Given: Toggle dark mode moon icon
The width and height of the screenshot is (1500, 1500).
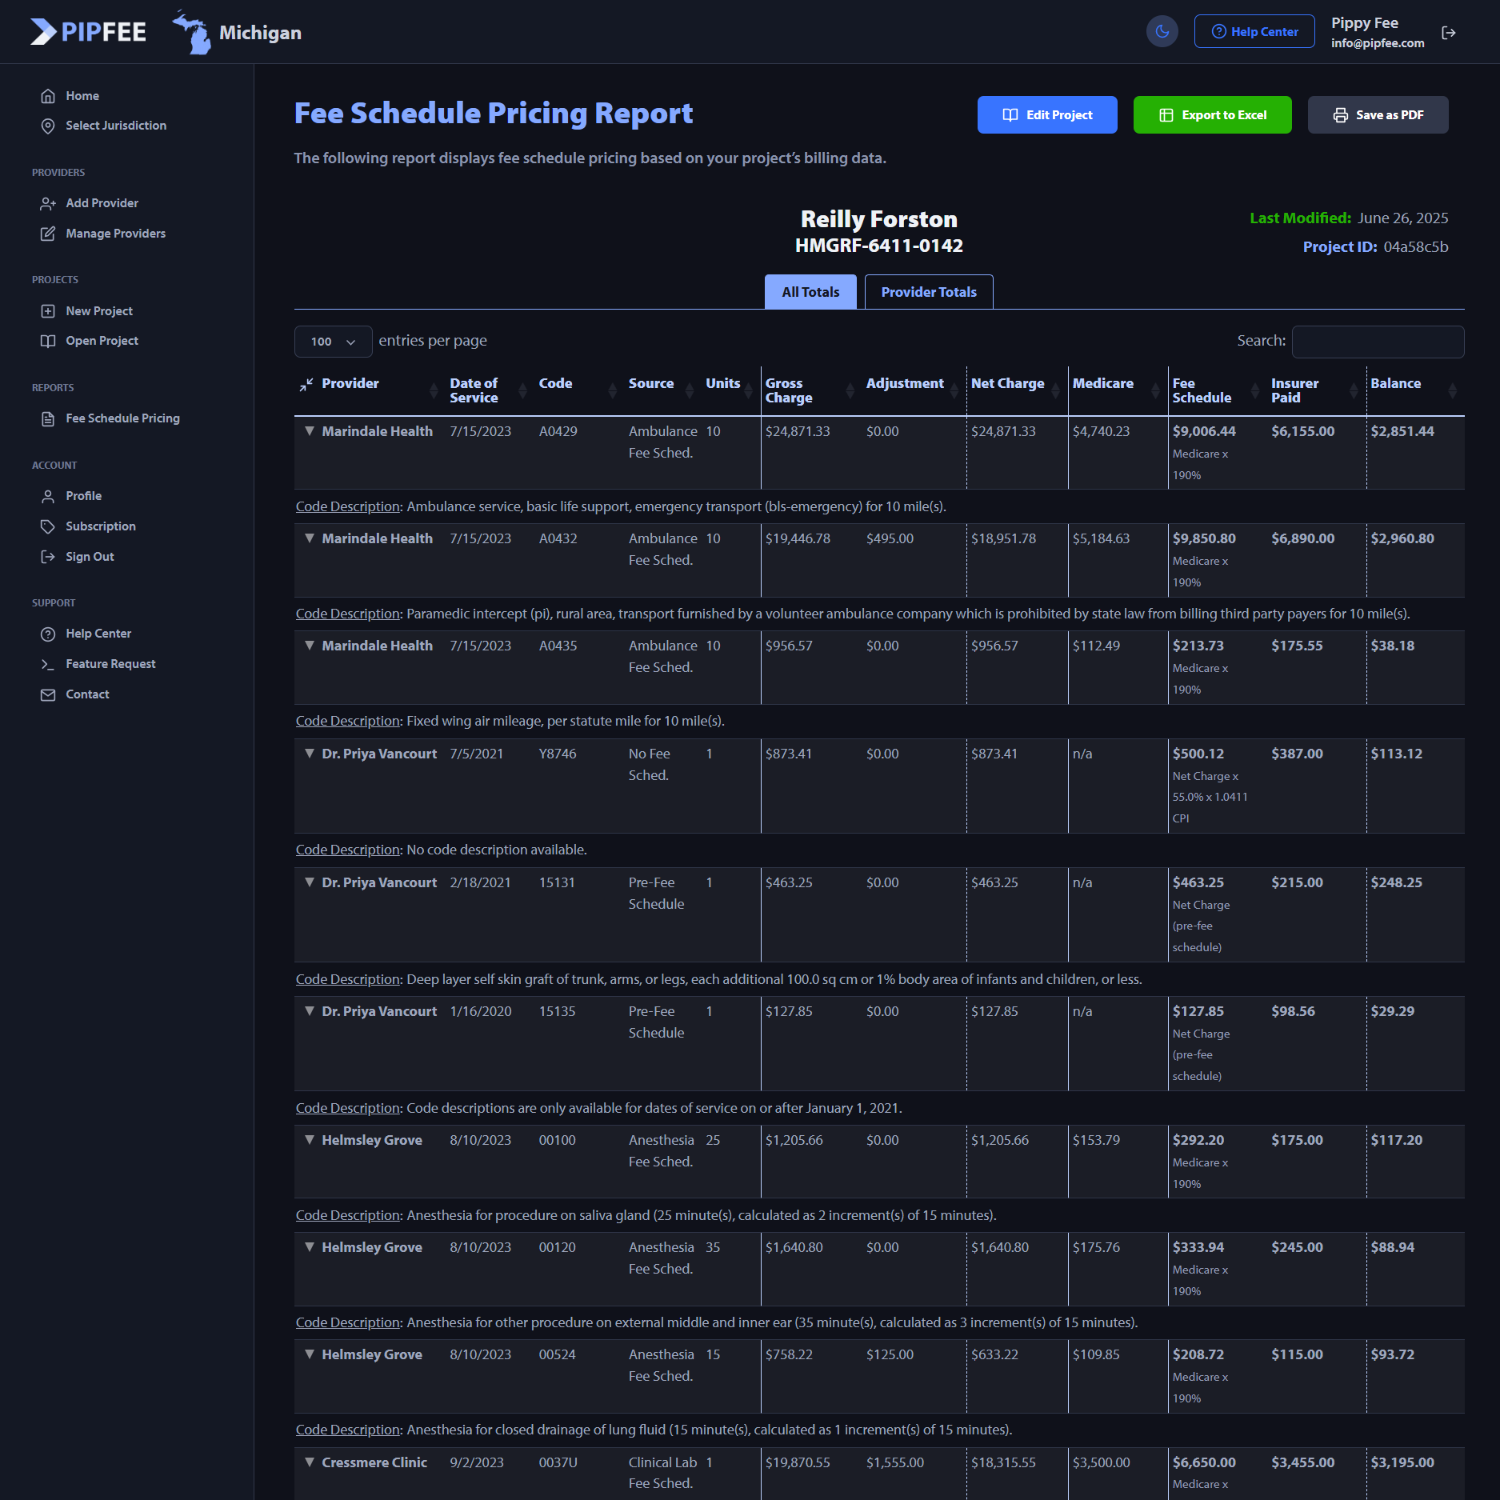Looking at the screenshot, I should (x=1162, y=31).
